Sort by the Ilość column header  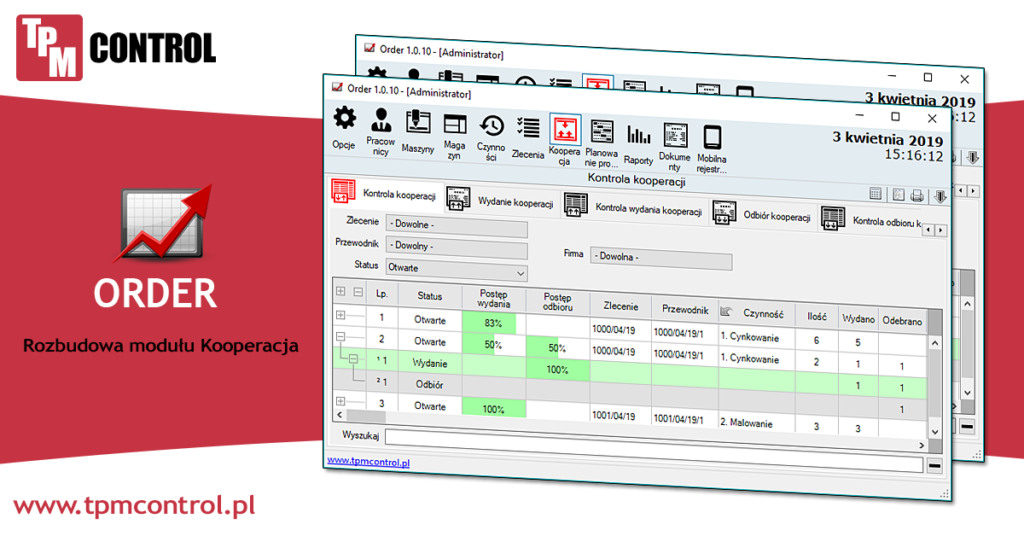pyautogui.click(x=816, y=316)
